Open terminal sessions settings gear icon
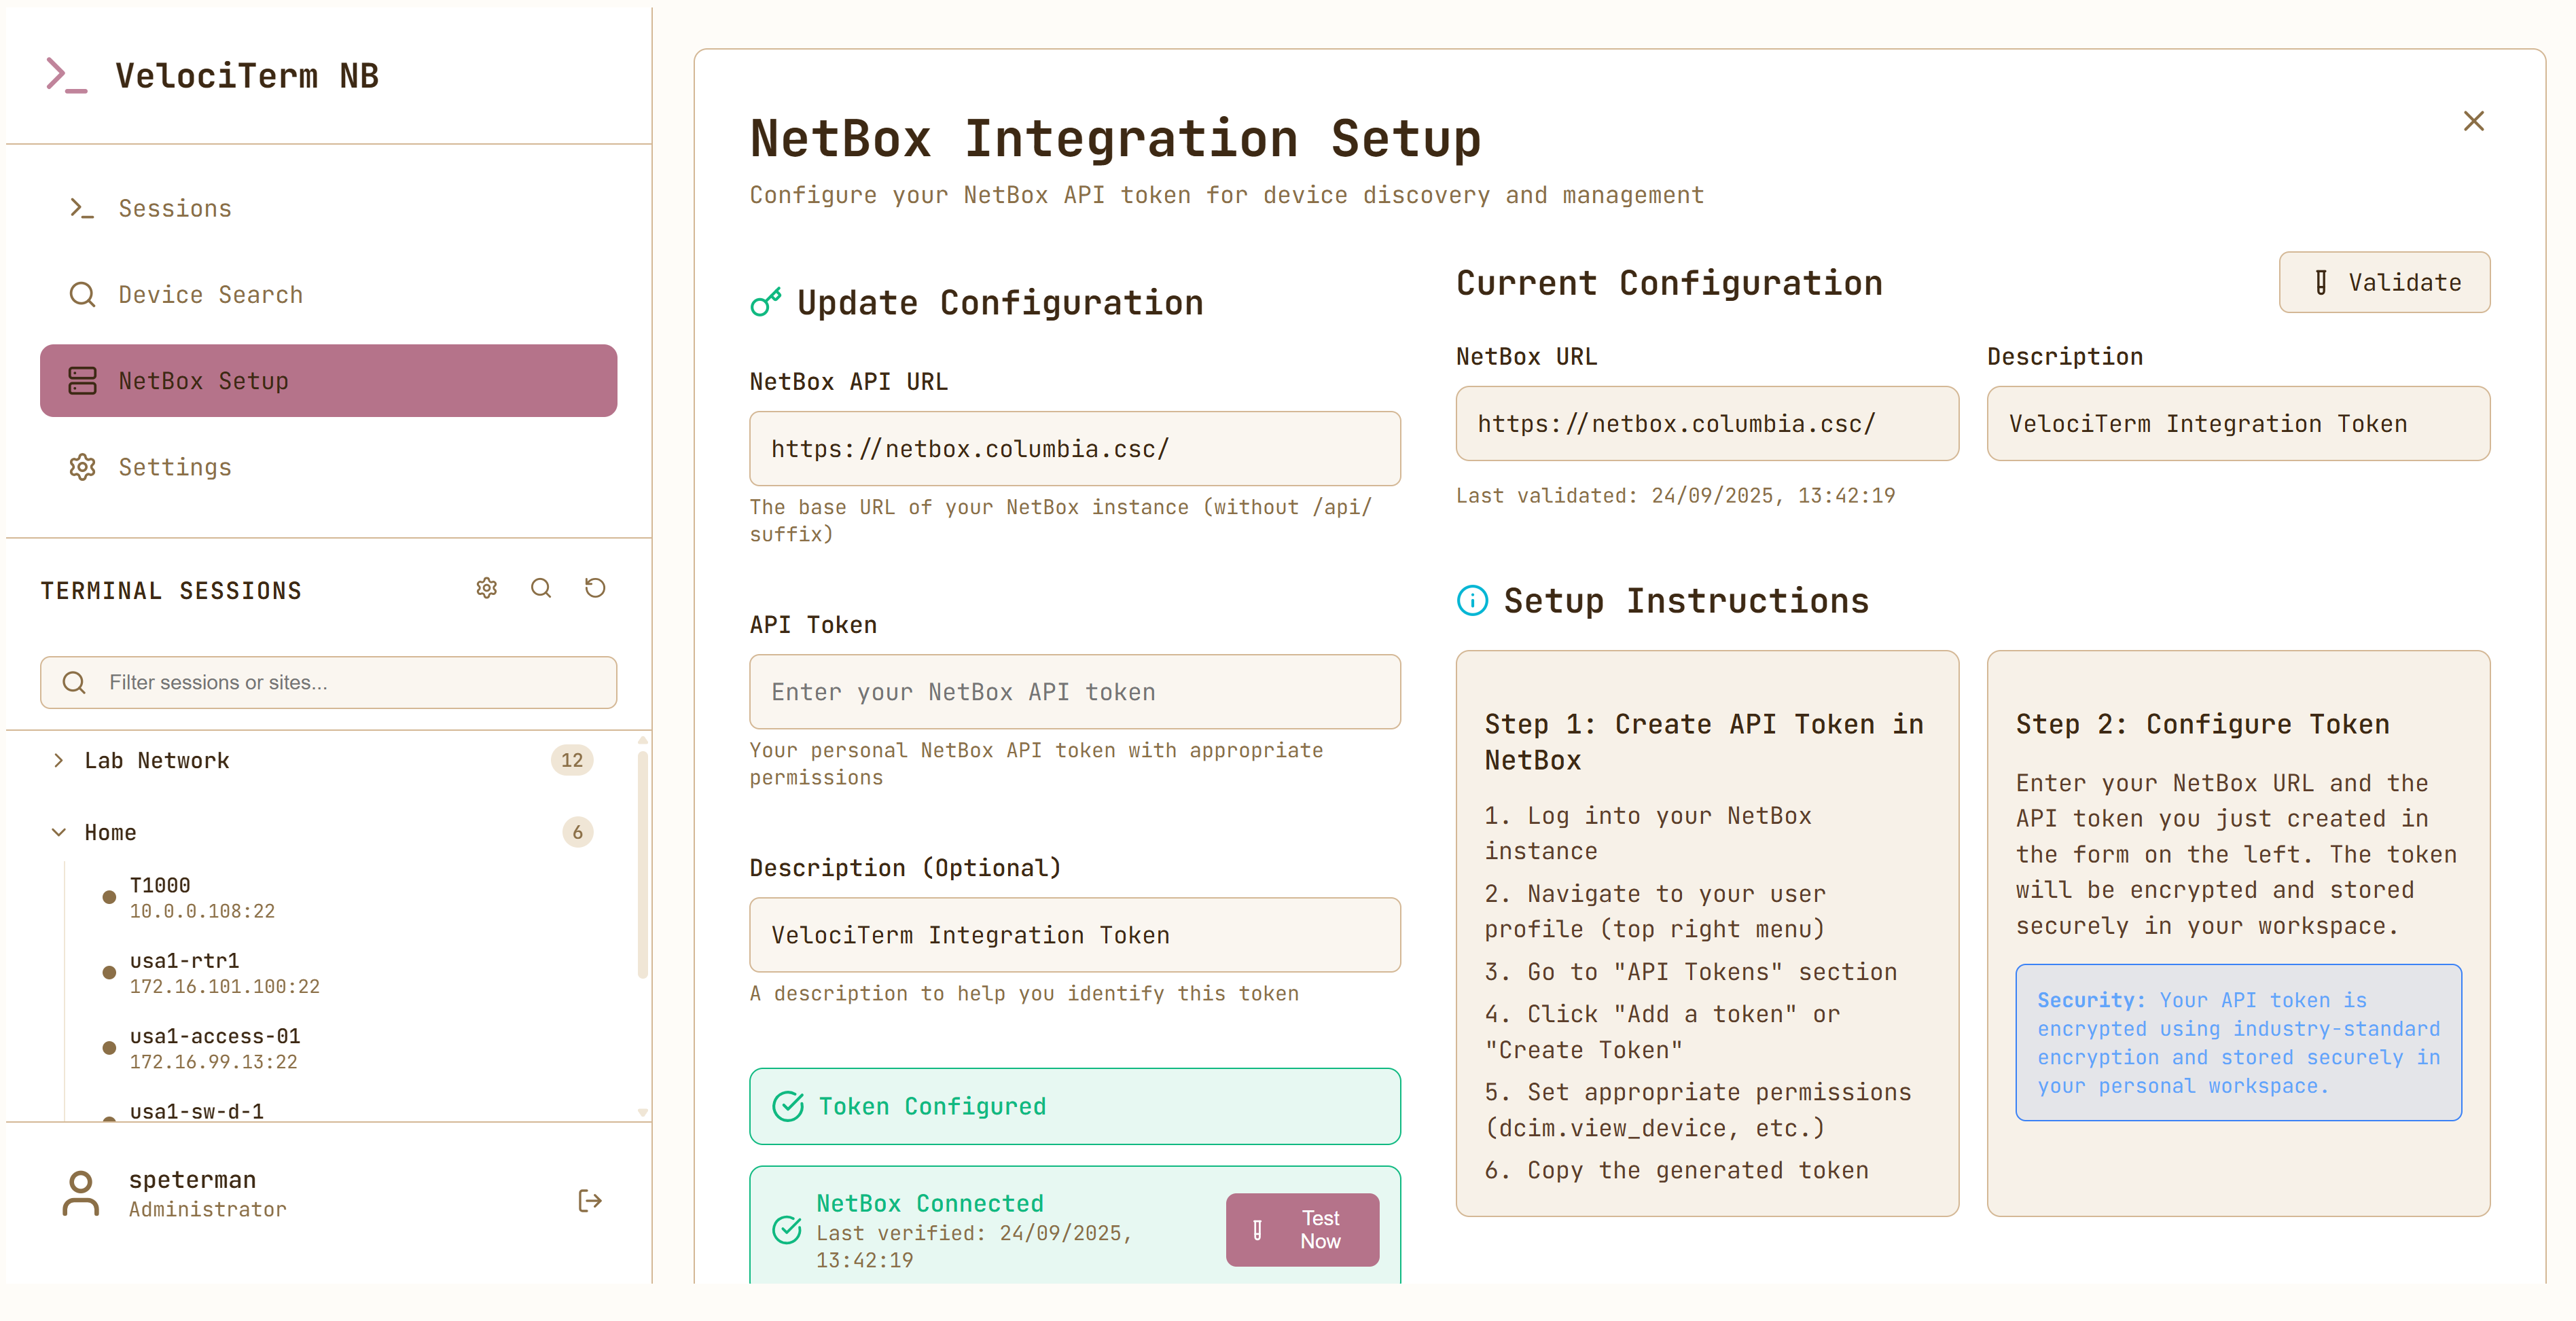 coord(487,588)
